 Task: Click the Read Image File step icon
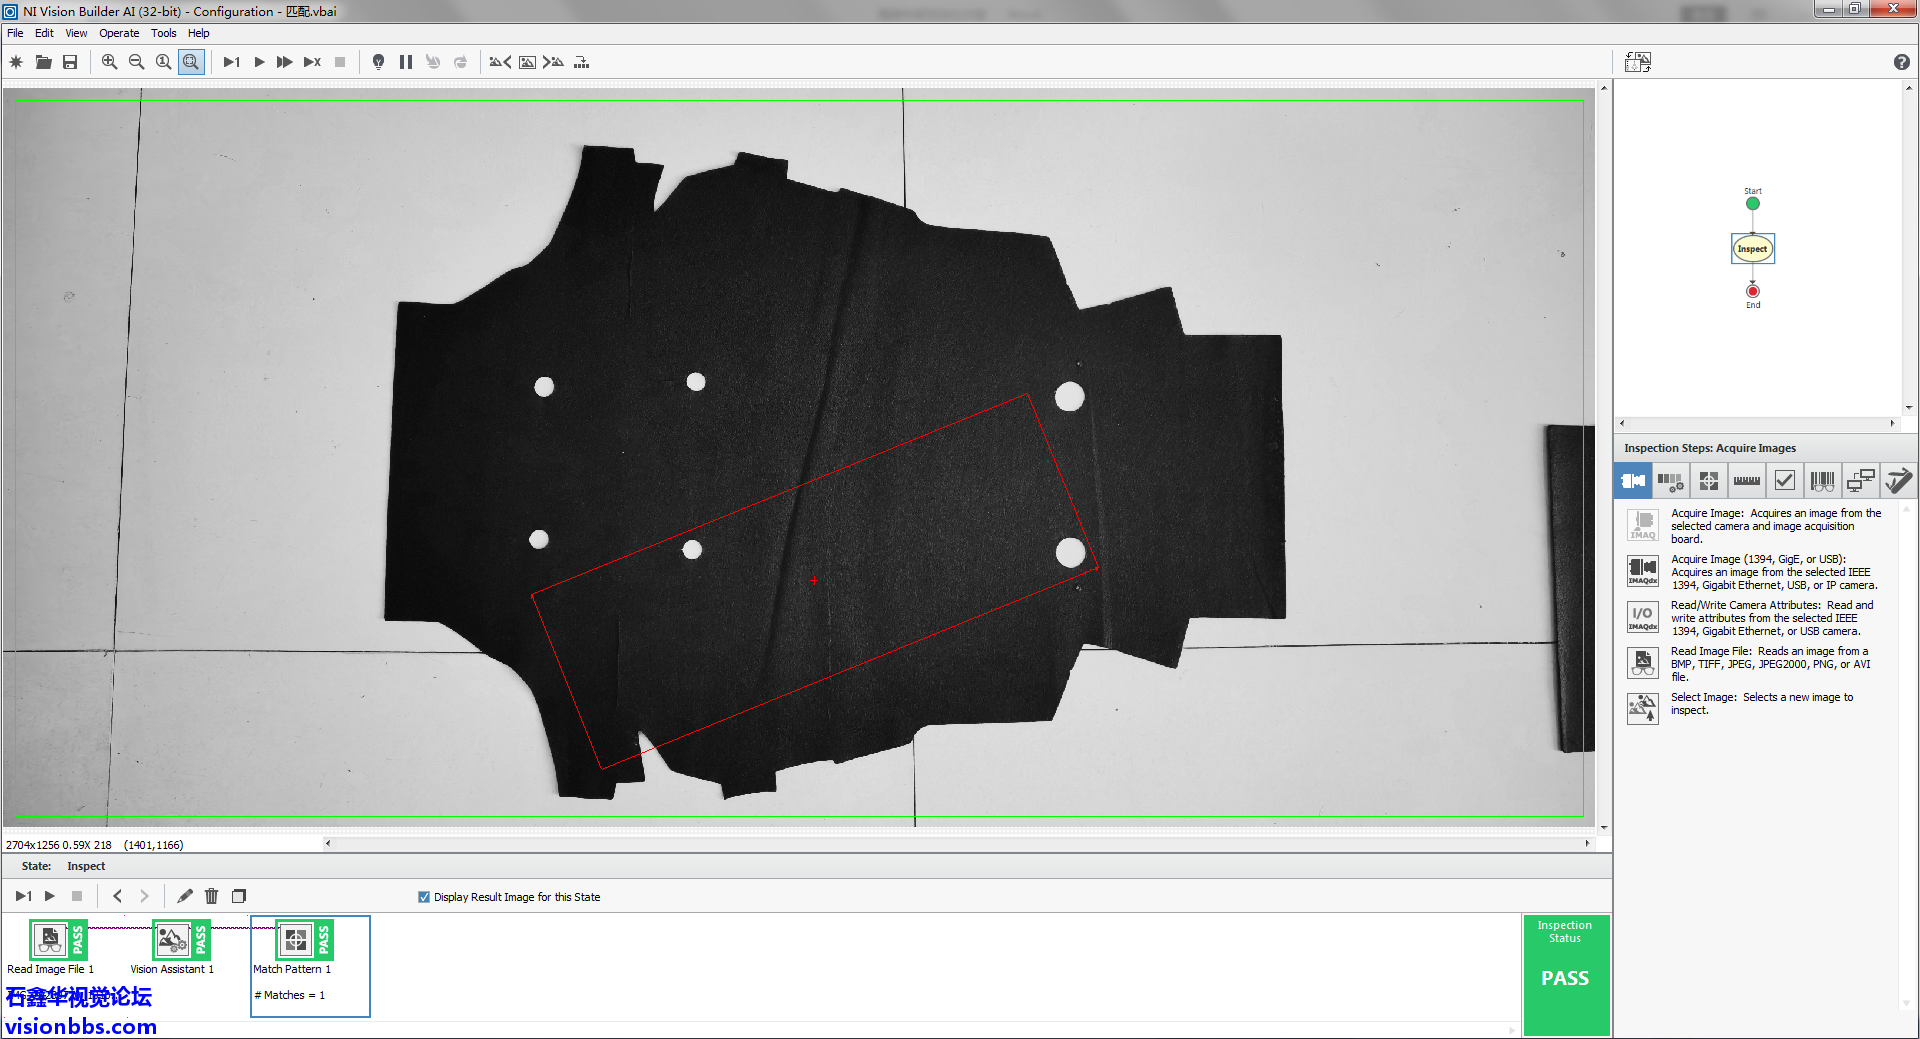(49, 940)
